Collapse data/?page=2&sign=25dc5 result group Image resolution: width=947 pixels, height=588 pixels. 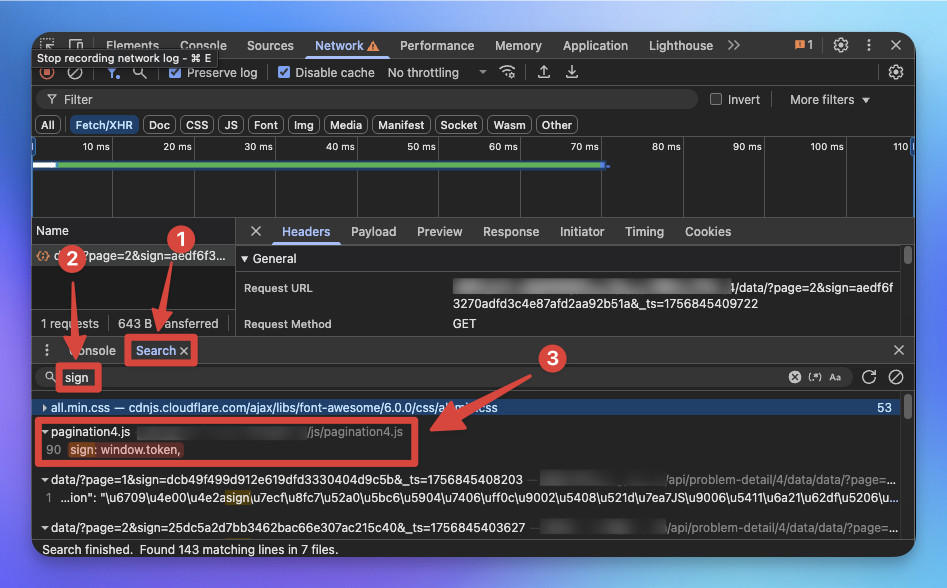click(45, 528)
